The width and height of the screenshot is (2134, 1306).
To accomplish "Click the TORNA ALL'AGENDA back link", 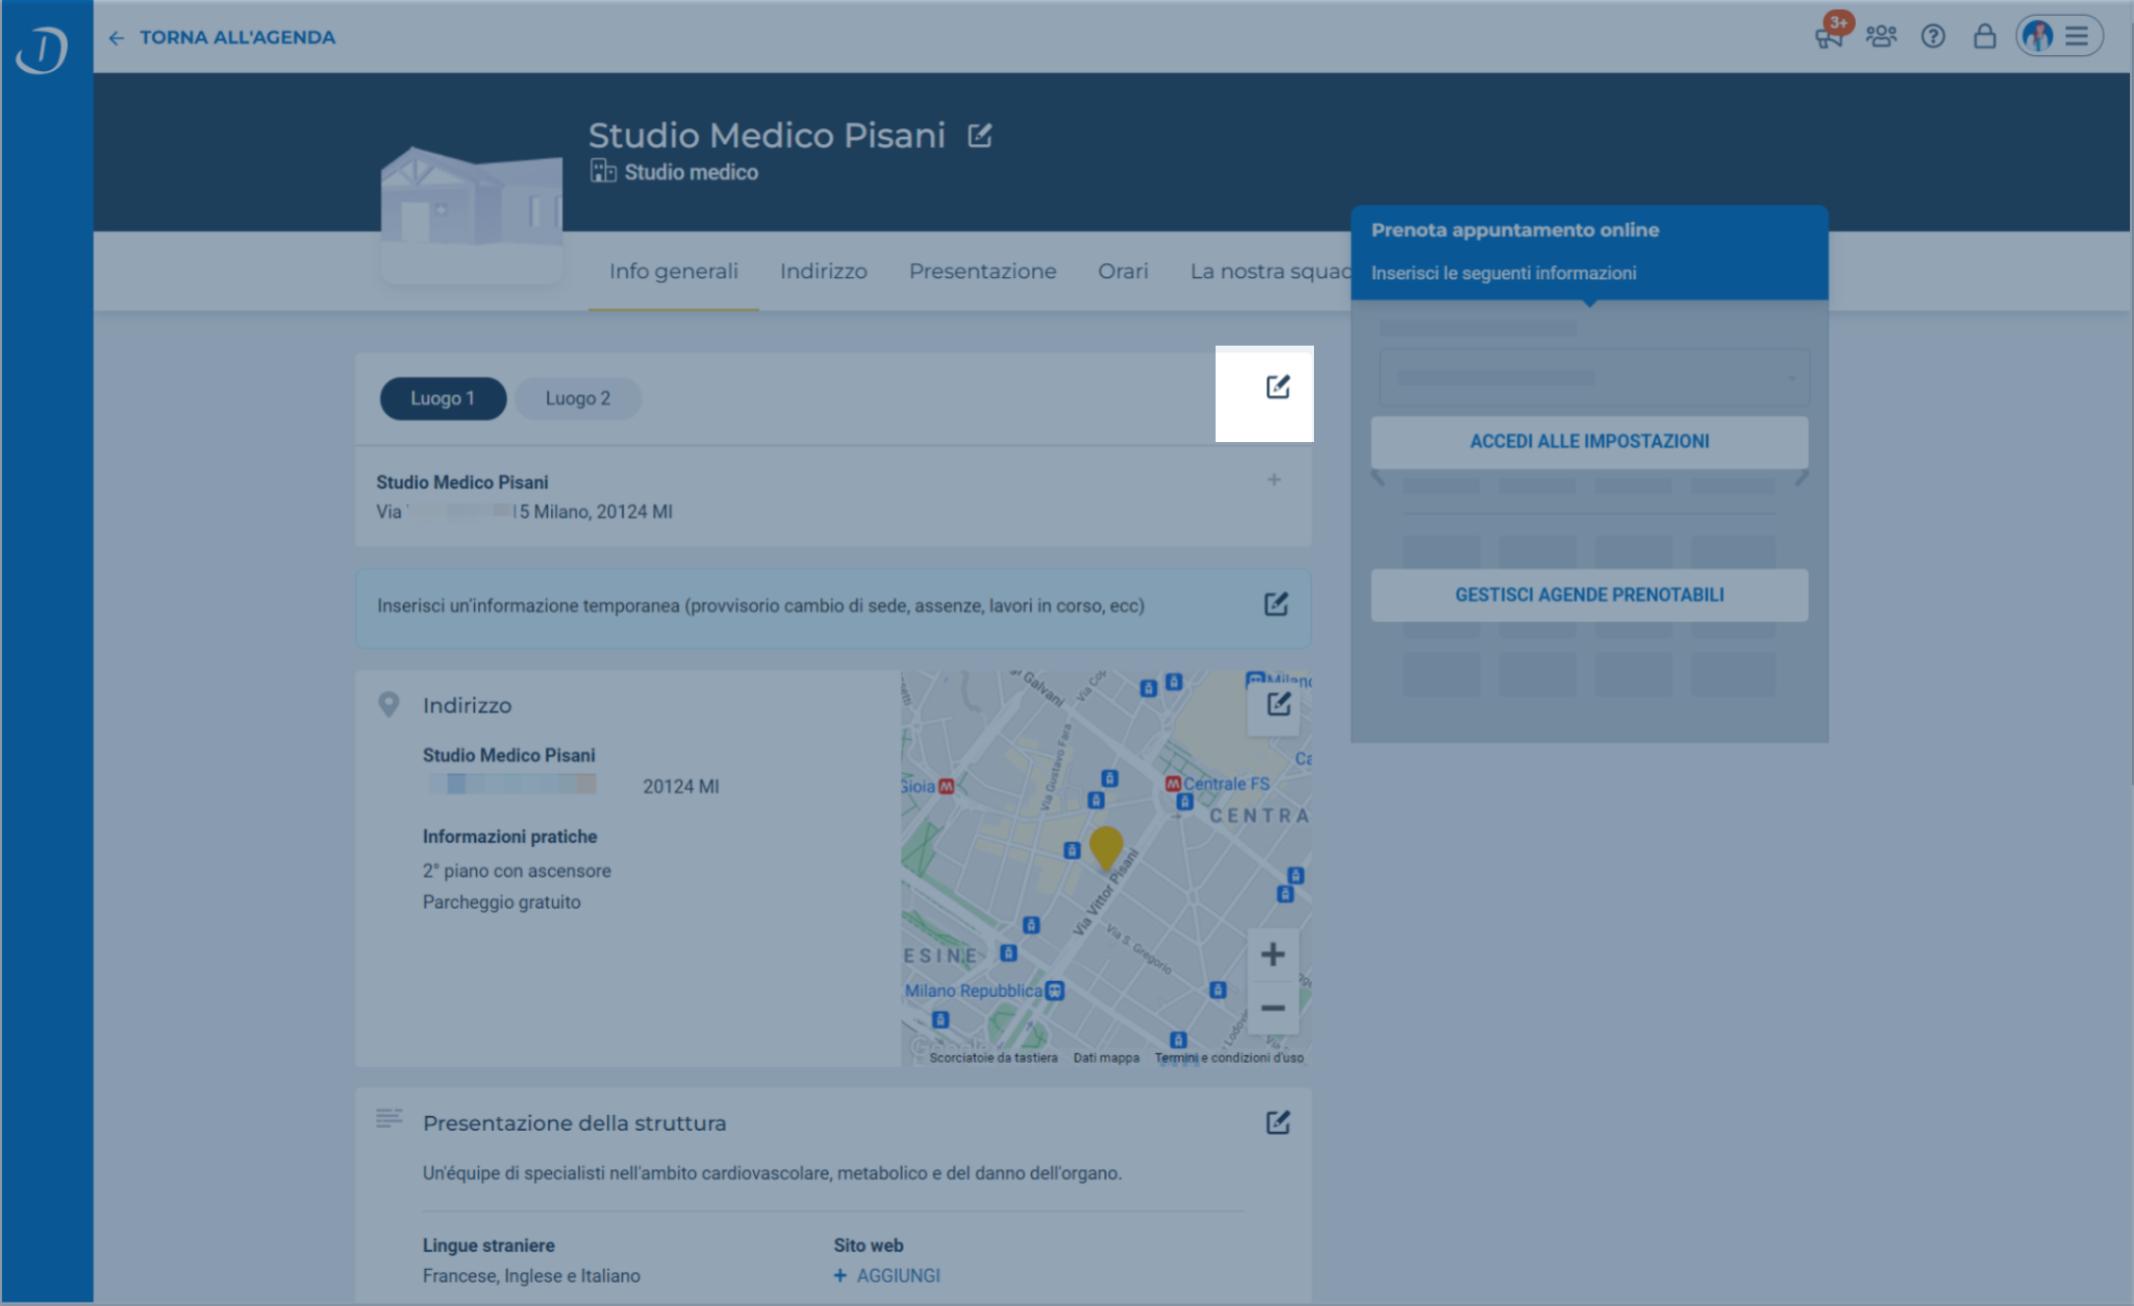I will (x=222, y=37).
